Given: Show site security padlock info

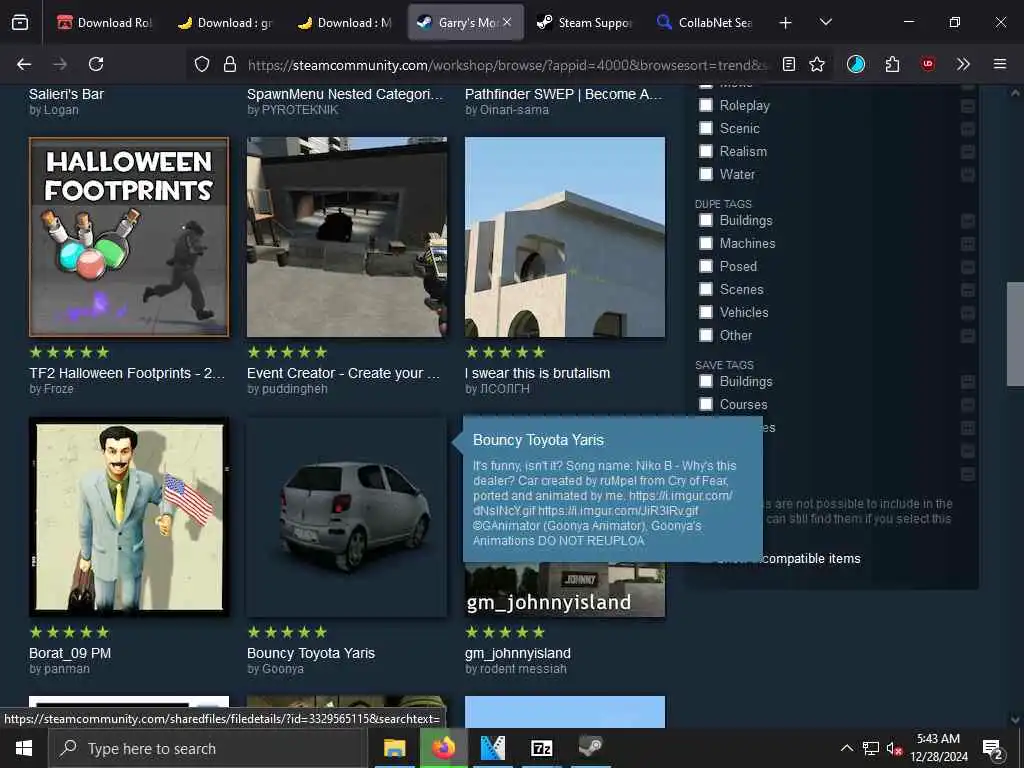Looking at the screenshot, I should 229,64.
